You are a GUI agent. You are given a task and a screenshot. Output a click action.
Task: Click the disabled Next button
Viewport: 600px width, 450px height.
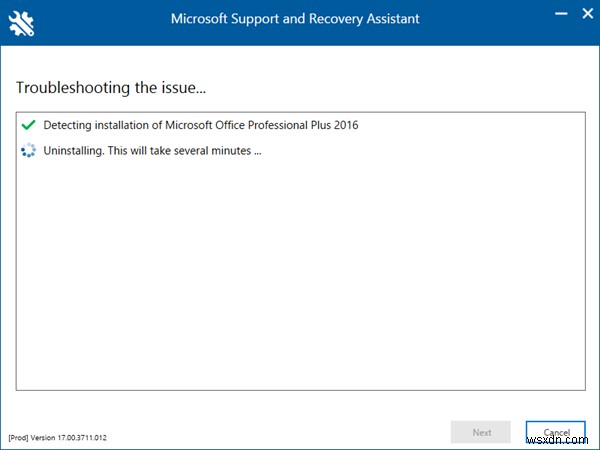(481, 432)
